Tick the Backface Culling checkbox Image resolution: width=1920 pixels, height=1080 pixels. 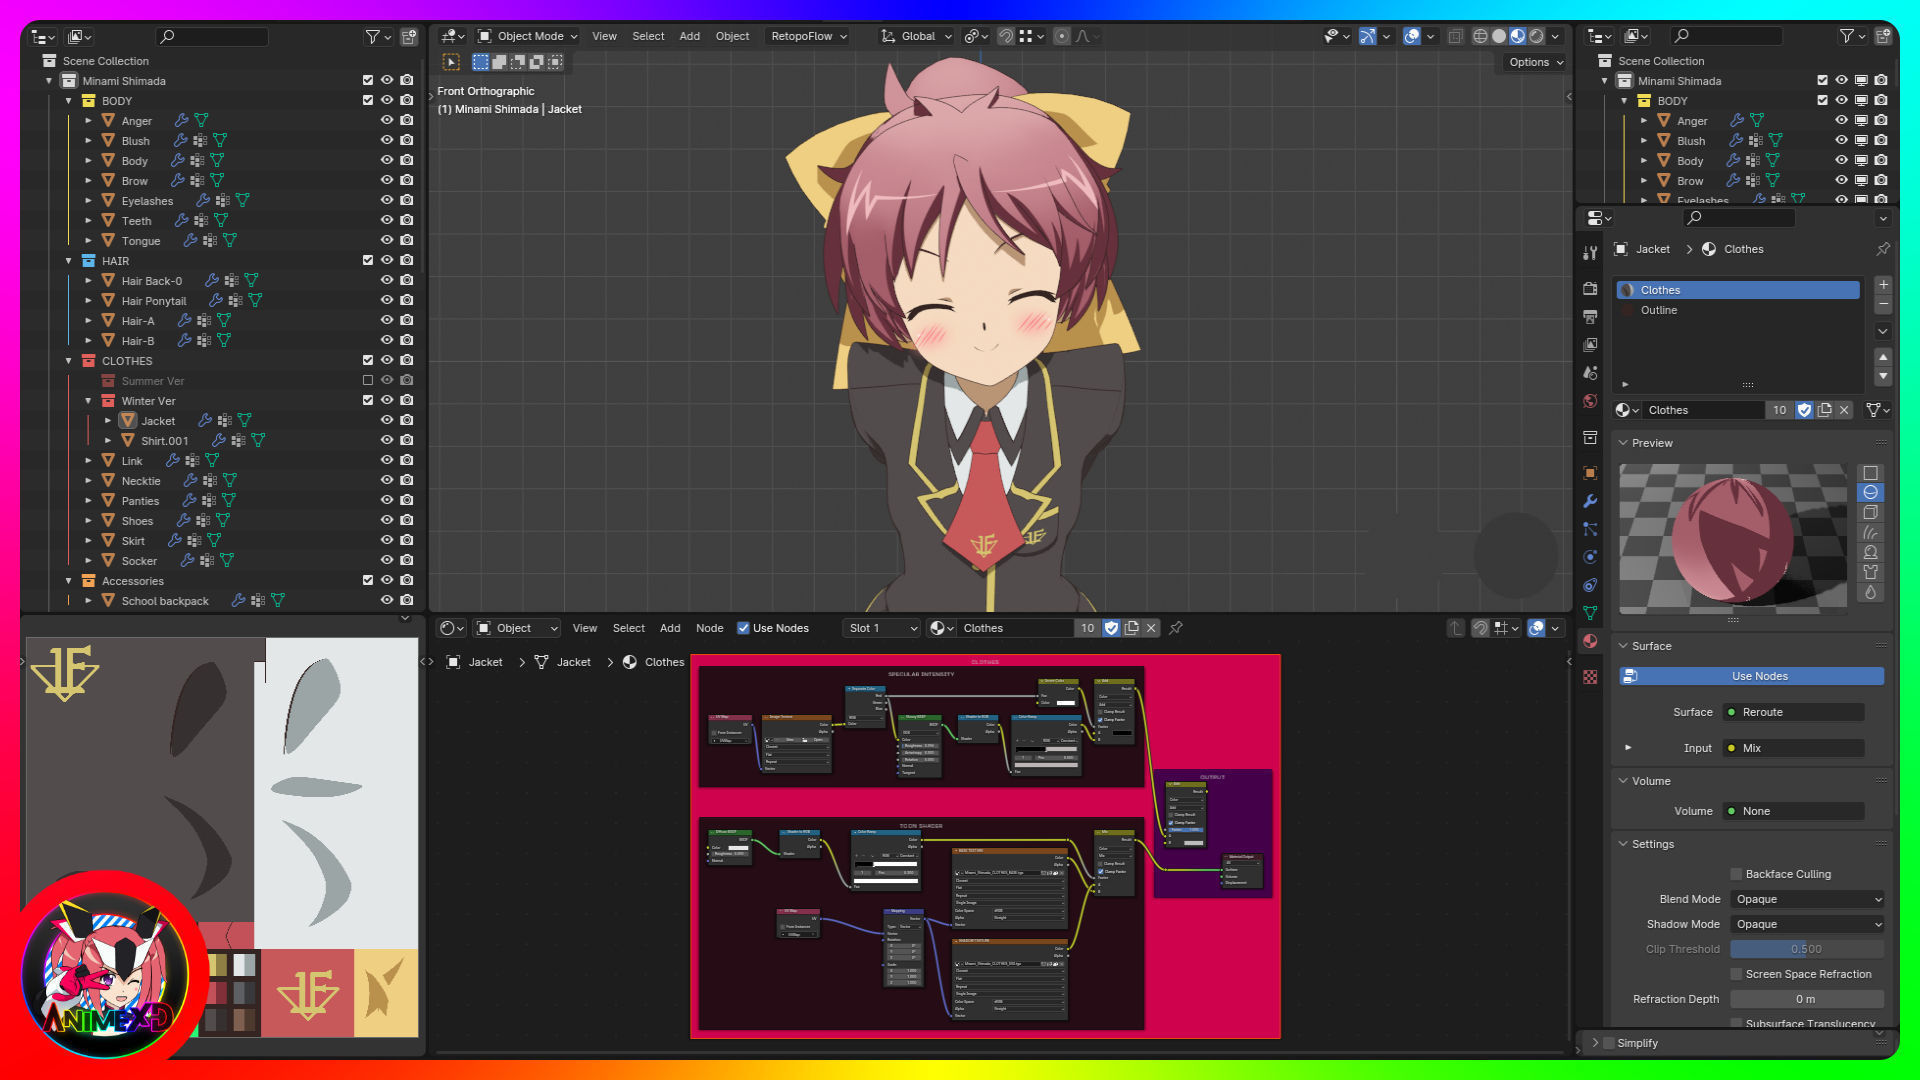pos(1736,874)
